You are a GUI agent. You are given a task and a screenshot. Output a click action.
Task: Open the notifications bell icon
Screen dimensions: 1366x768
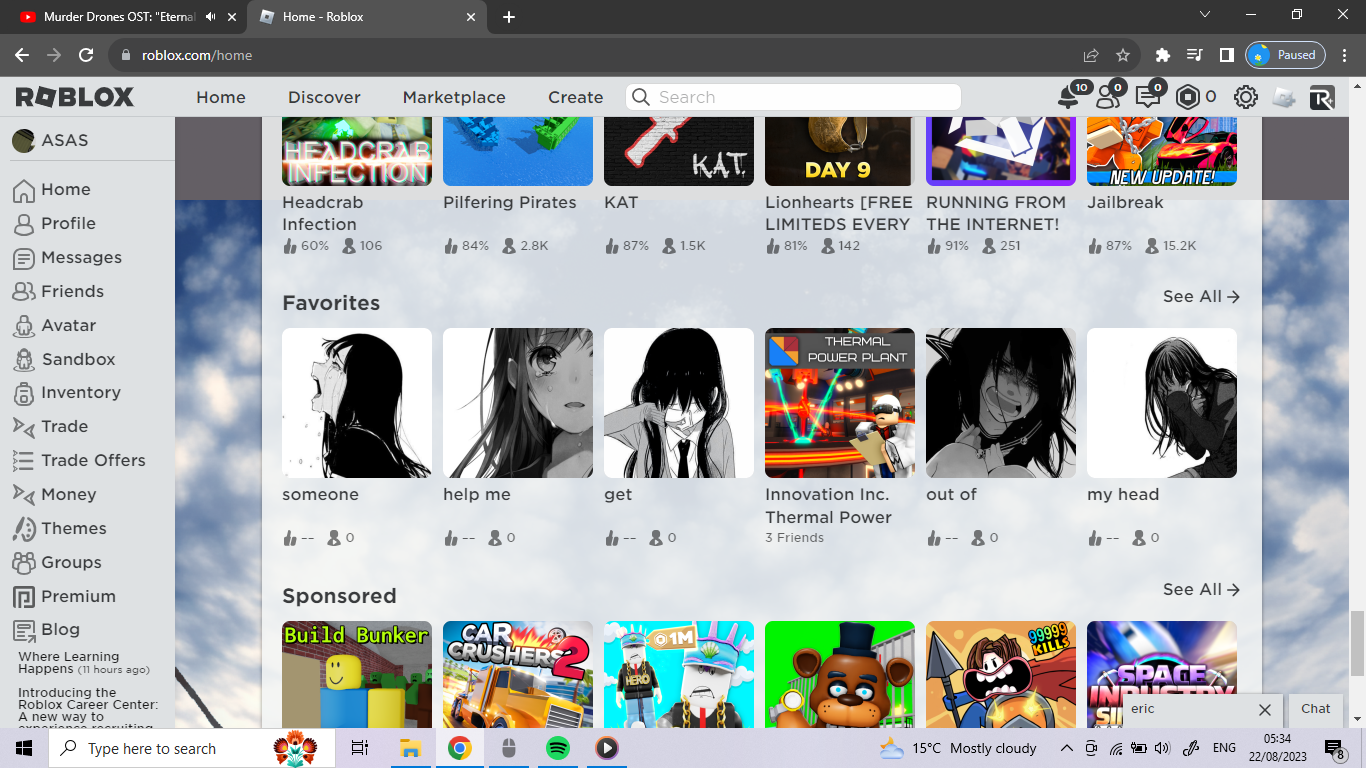coord(1070,97)
